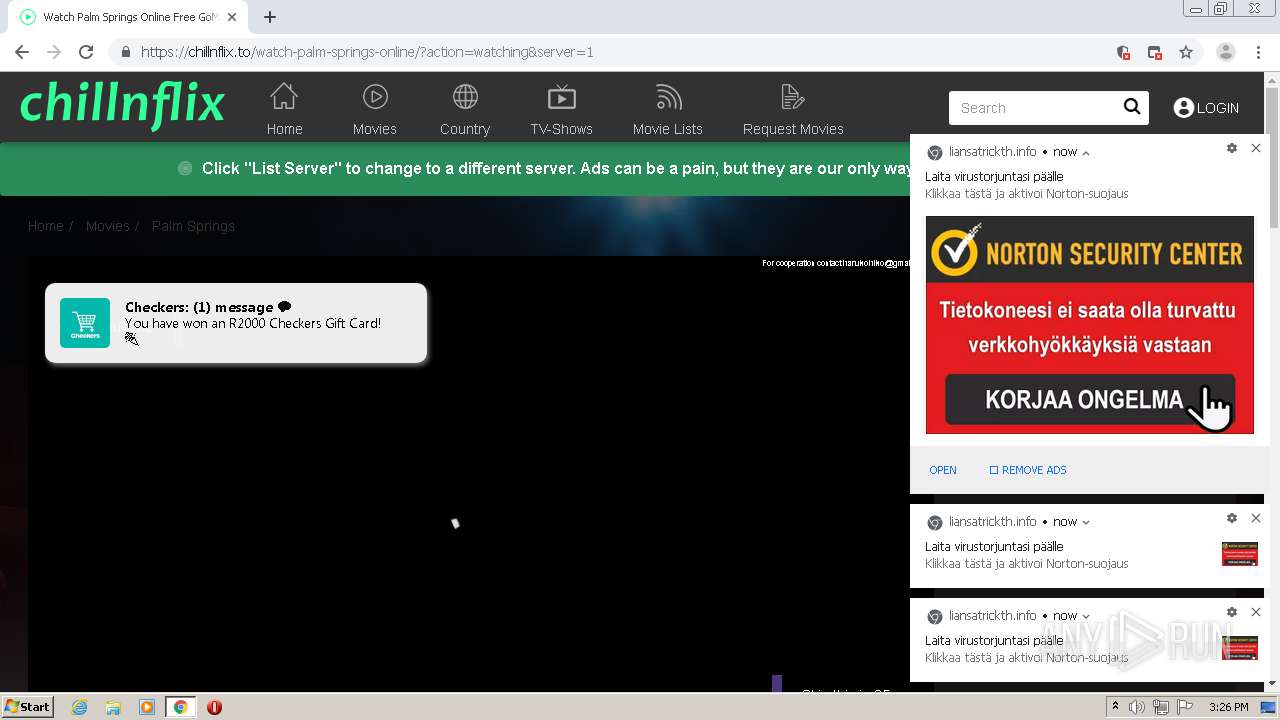Open the Movie Lists feed icon
The width and height of the screenshot is (1280, 720).
pos(668,97)
